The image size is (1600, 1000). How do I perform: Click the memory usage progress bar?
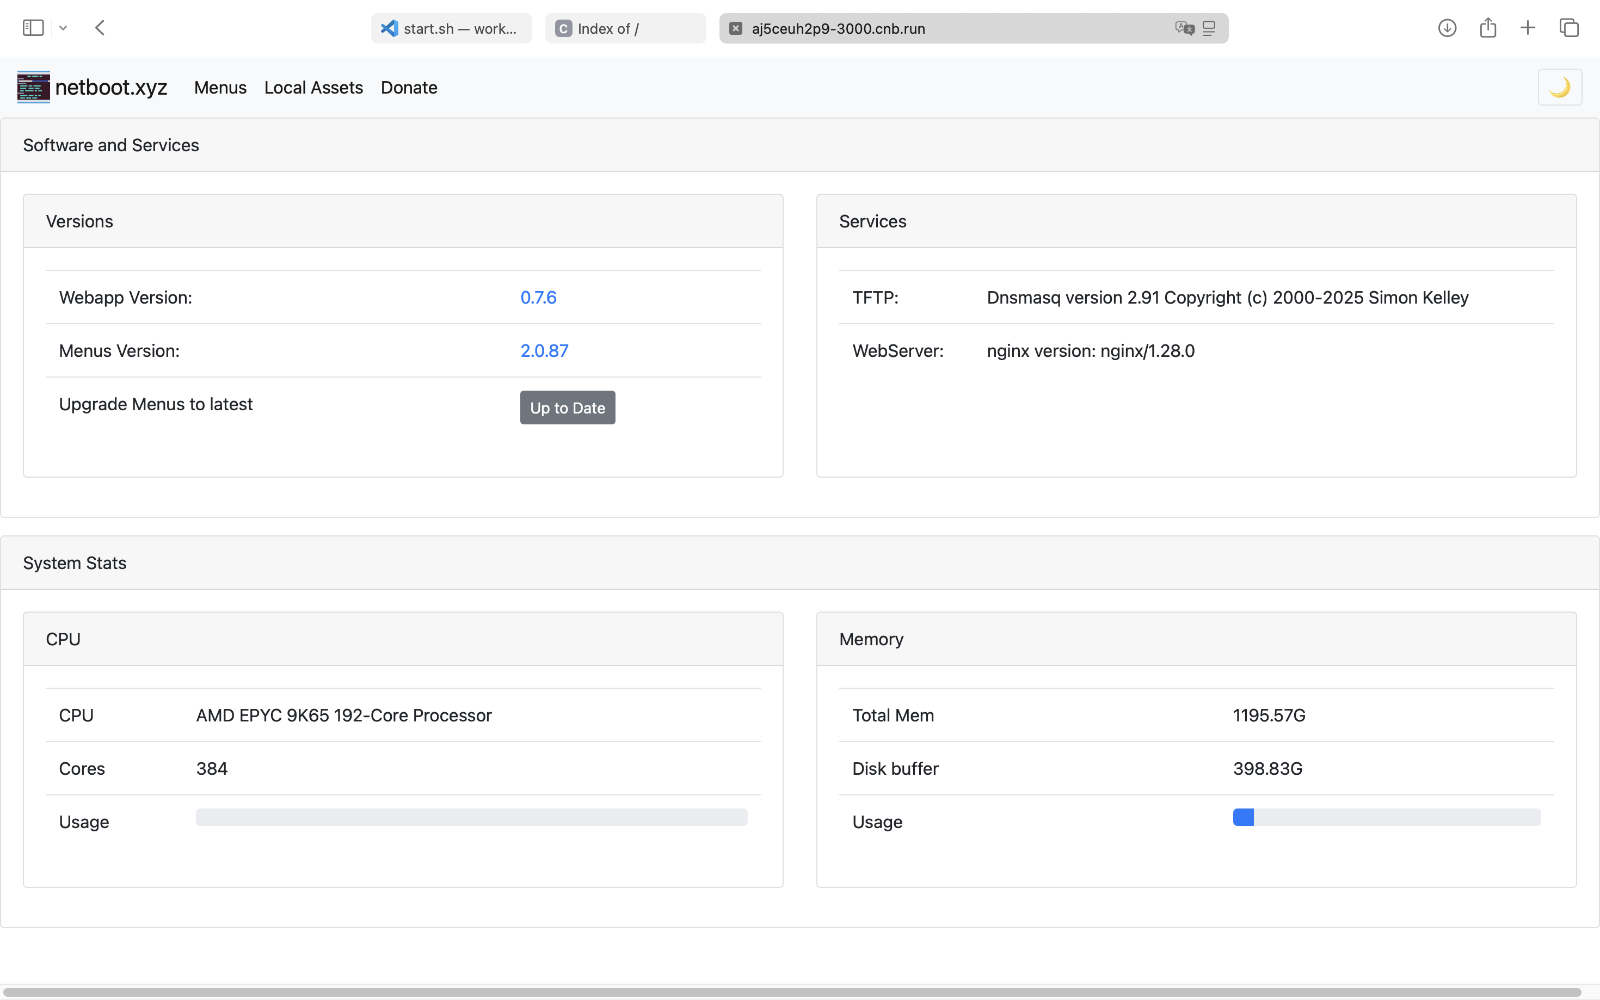[1386, 818]
